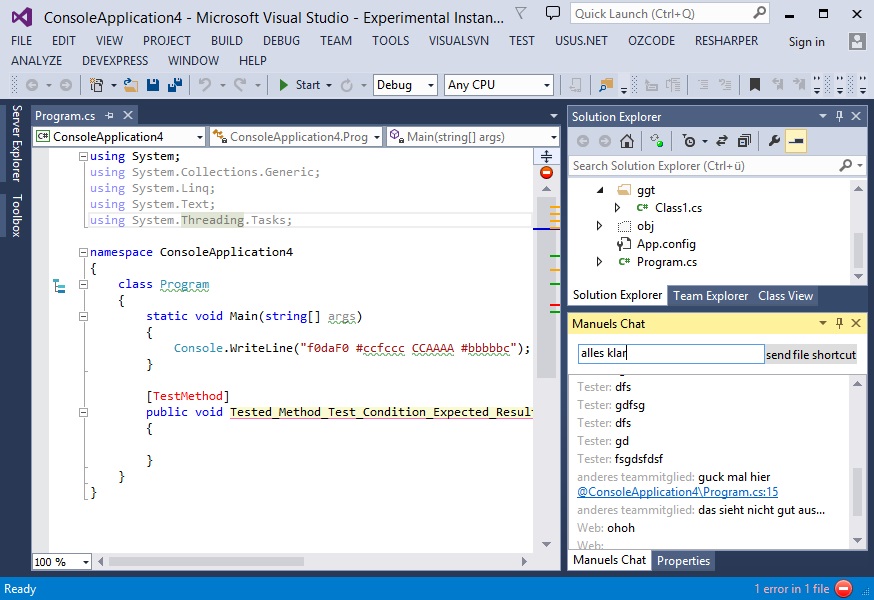The width and height of the screenshot is (874, 600).
Task: Open the RESHARPER menu
Action: [724, 41]
